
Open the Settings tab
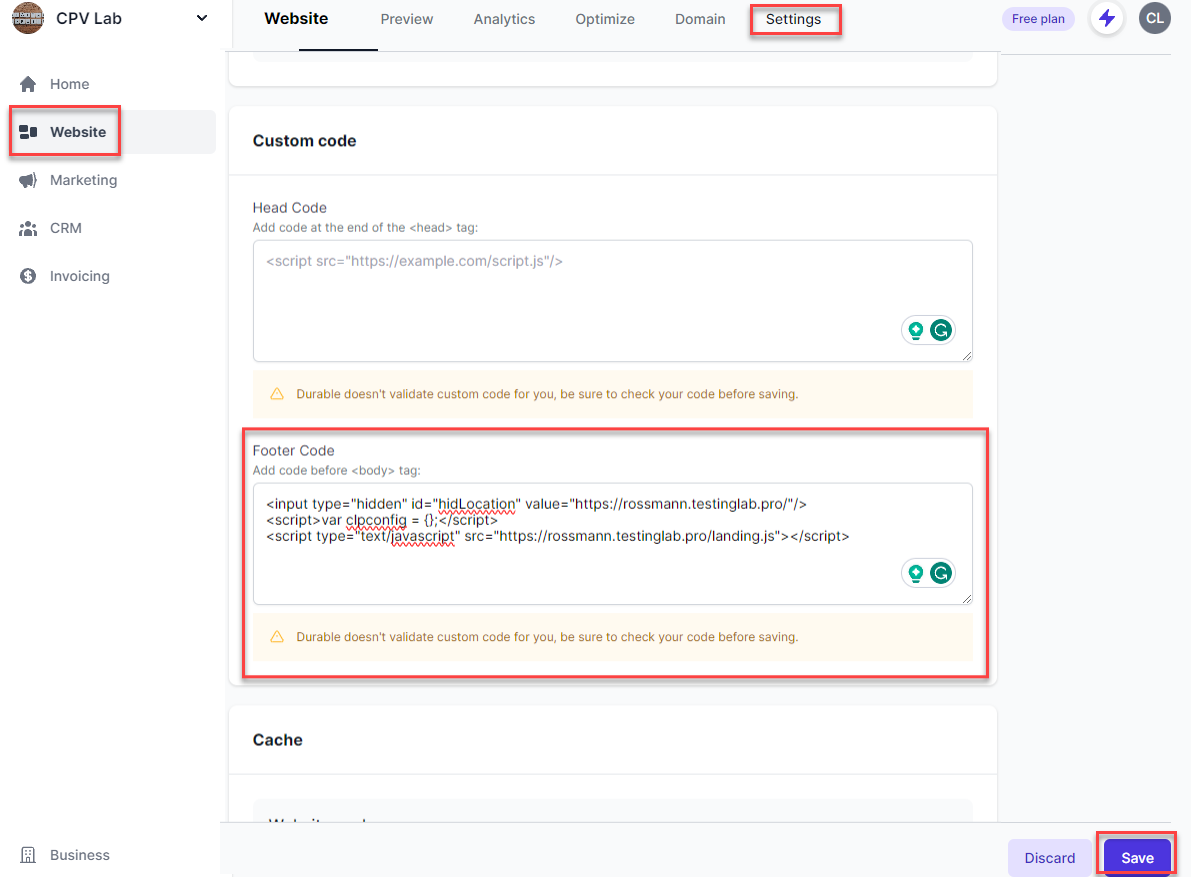click(793, 19)
